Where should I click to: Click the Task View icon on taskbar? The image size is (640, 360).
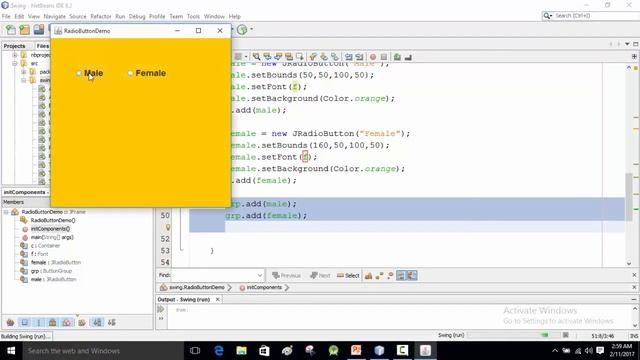coord(195,351)
